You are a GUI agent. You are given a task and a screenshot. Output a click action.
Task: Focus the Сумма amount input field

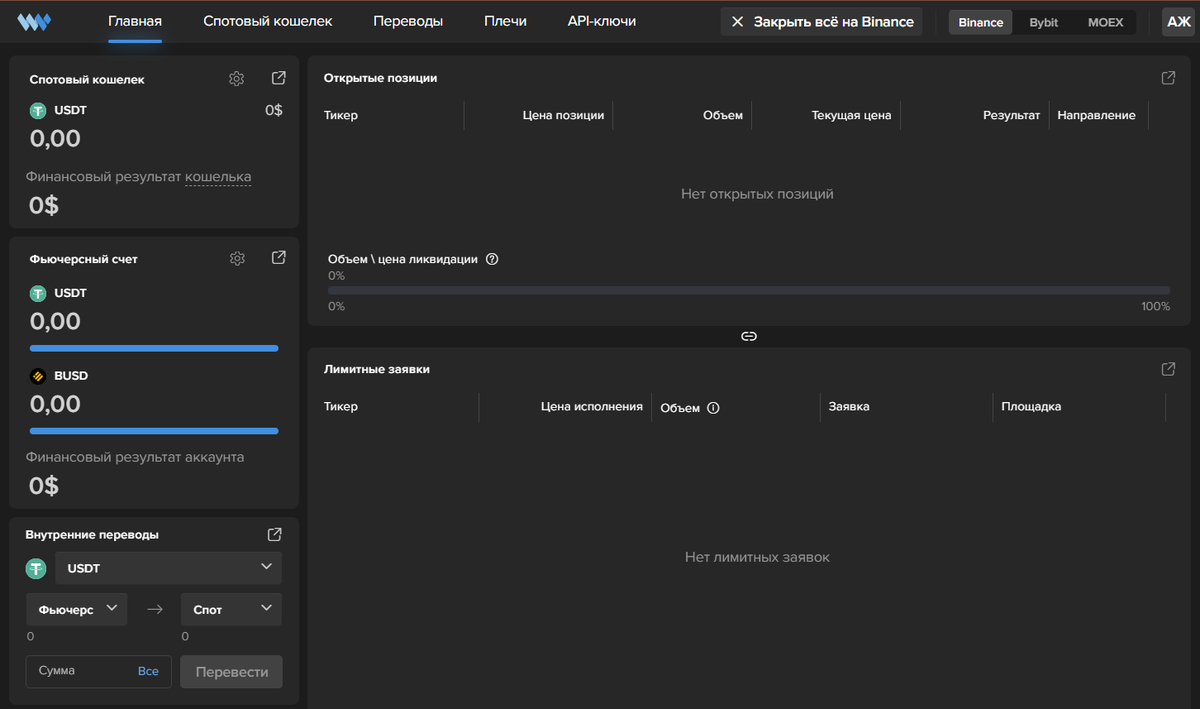tap(99, 671)
